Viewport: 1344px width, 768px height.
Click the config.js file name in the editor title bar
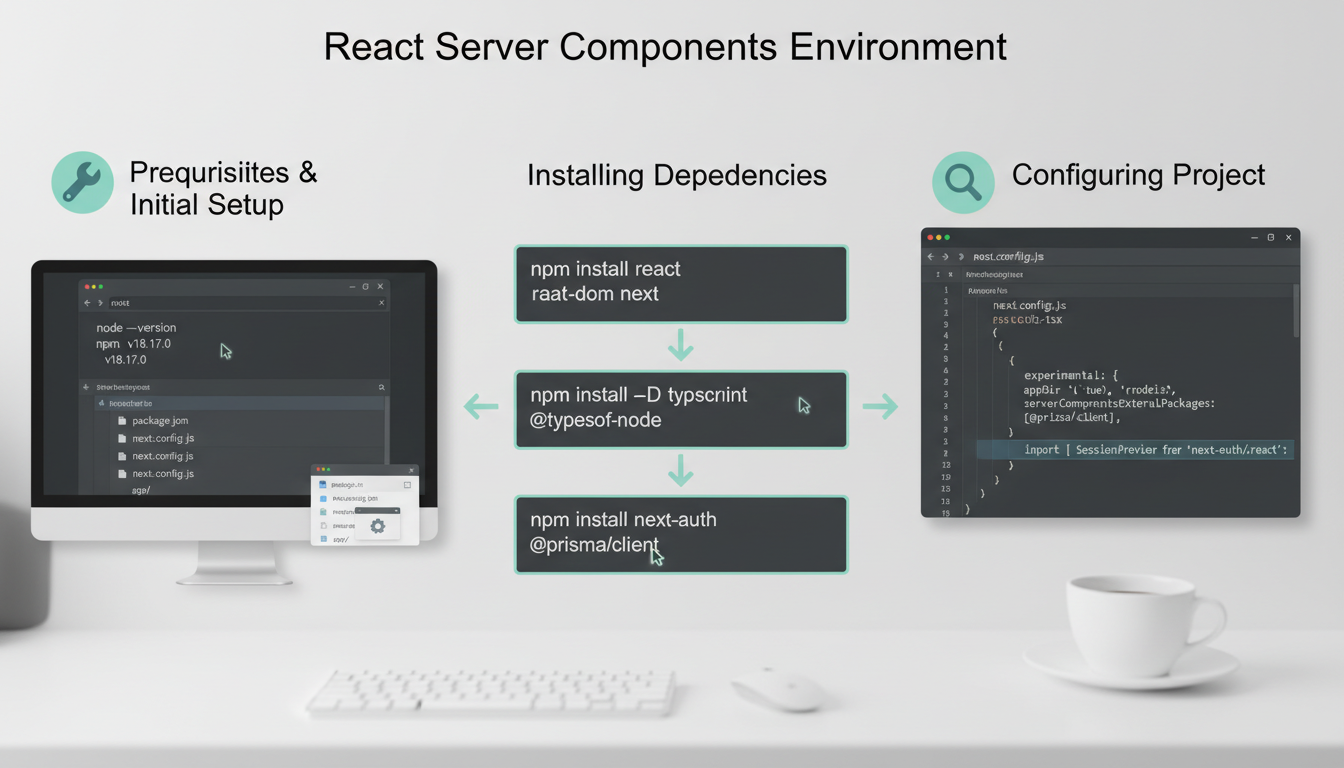tap(1008, 257)
